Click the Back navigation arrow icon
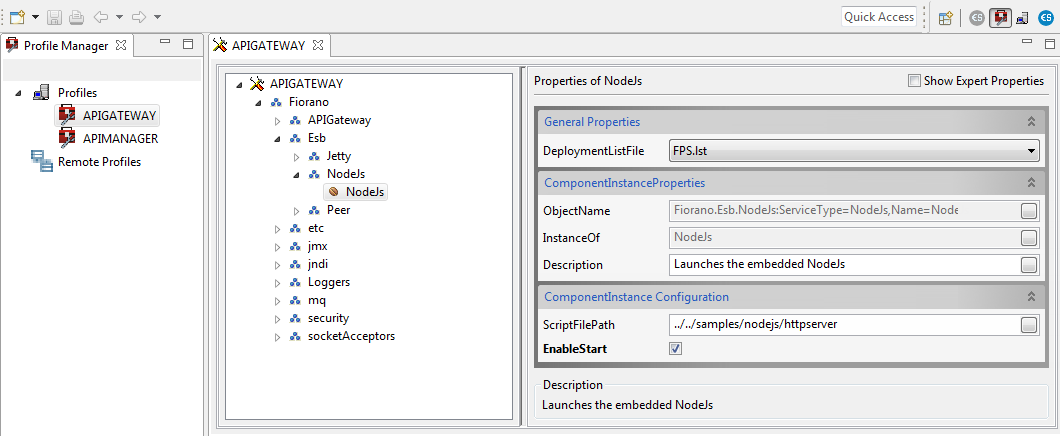1060x436 pixels. pyautogui.click(x=99, y=17)
